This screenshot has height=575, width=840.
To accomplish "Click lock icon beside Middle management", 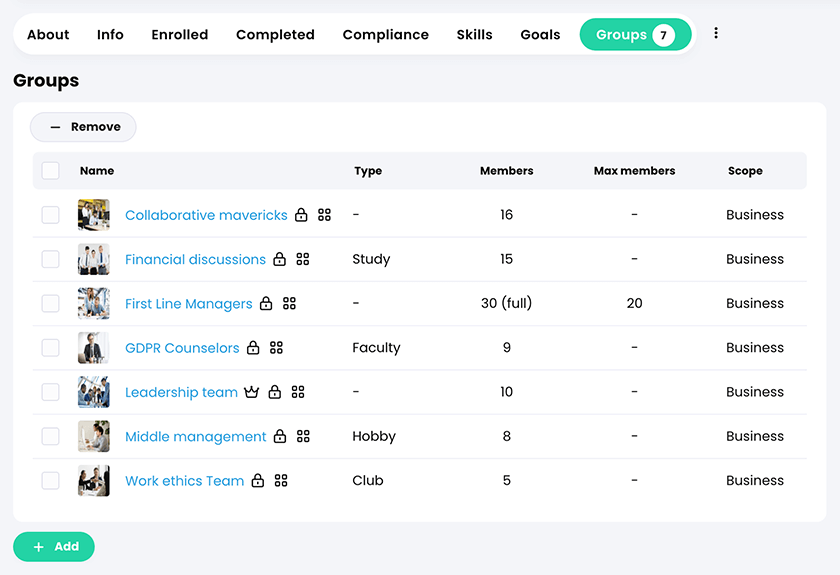I will click(x=280, y=436).
